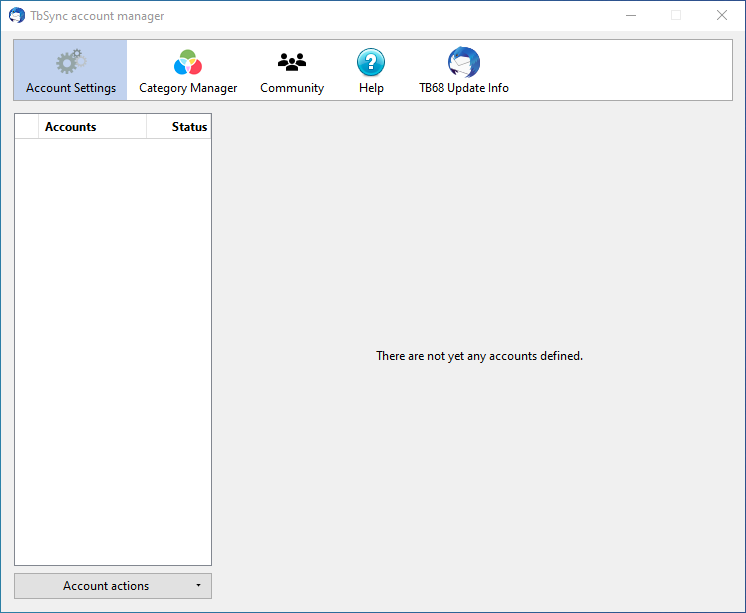Click the 'not yet any accounts defined' message
The image size is (746, 613).
click(479, 356)
